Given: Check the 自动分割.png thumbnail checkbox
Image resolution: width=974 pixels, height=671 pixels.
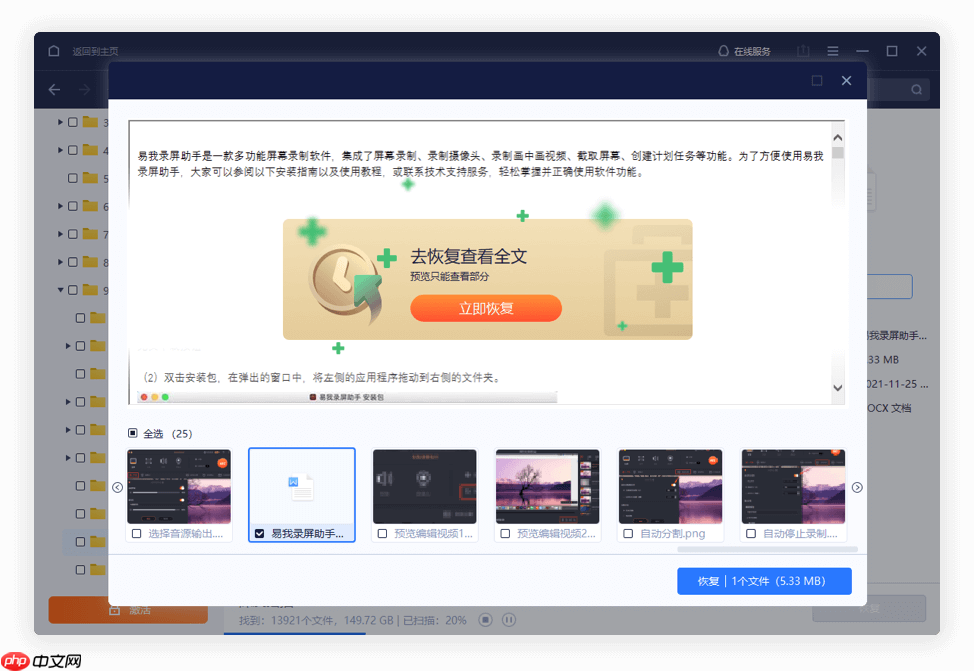Looking at the screenshot, I should click(628, 534).
